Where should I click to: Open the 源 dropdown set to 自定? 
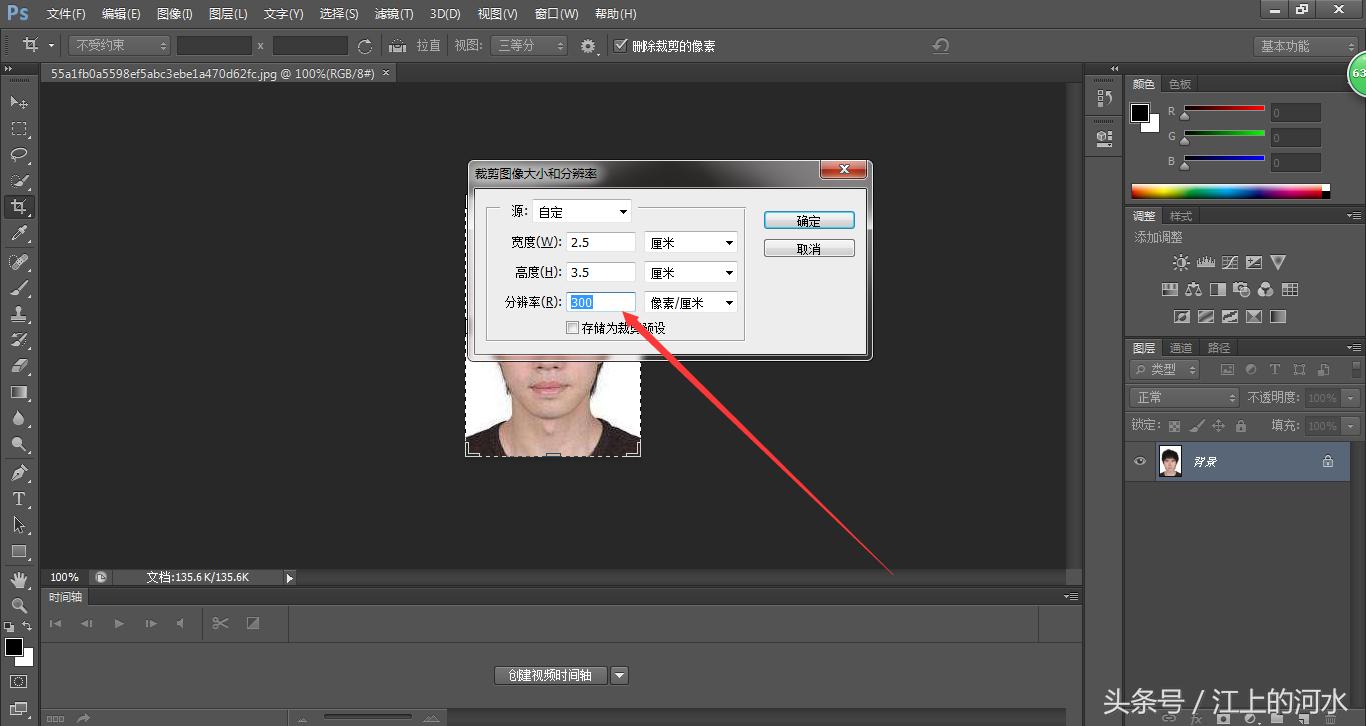(582, 212)
